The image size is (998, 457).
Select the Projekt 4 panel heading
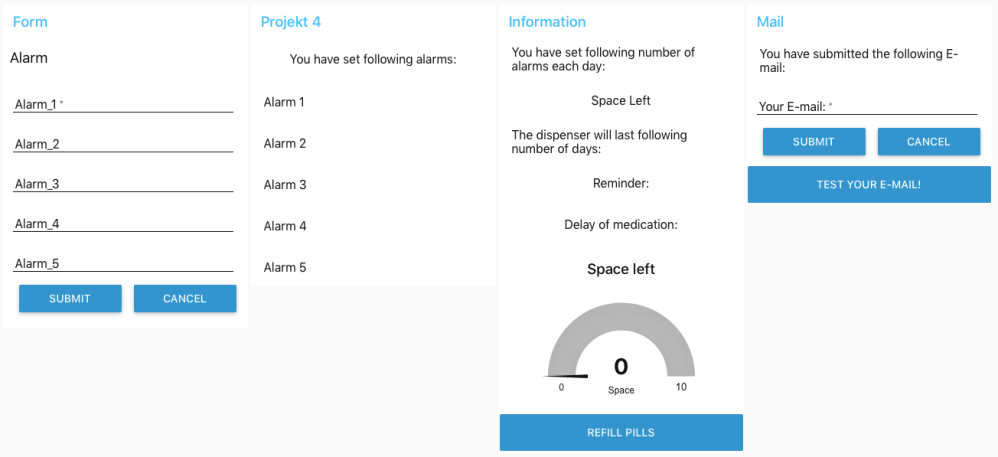[291, 22]
